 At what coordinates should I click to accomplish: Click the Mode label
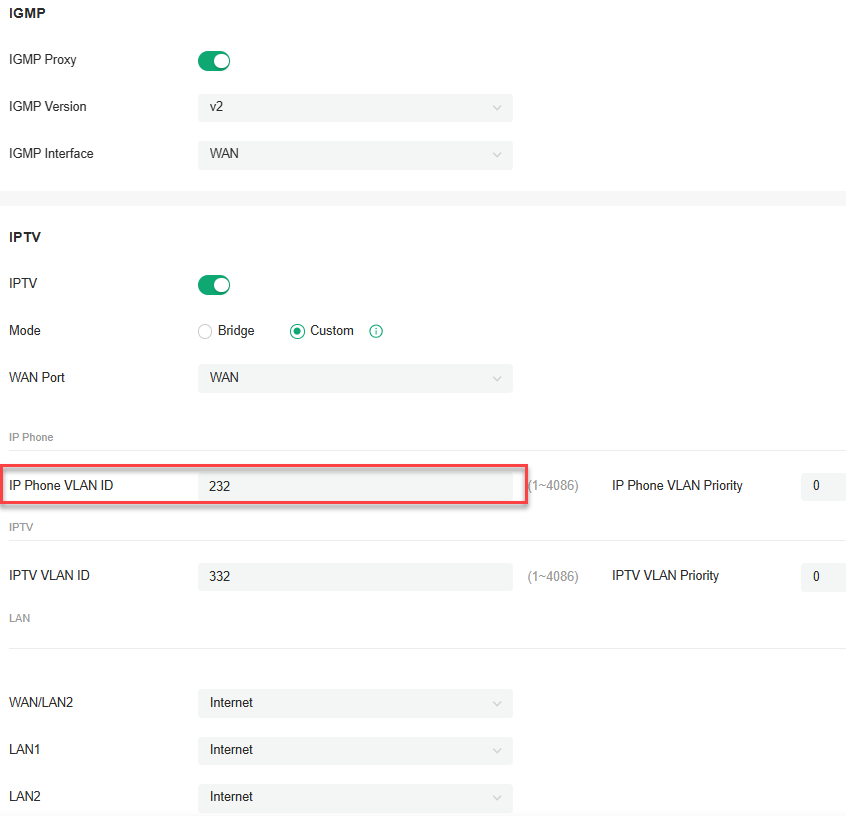tap(25, 330)
